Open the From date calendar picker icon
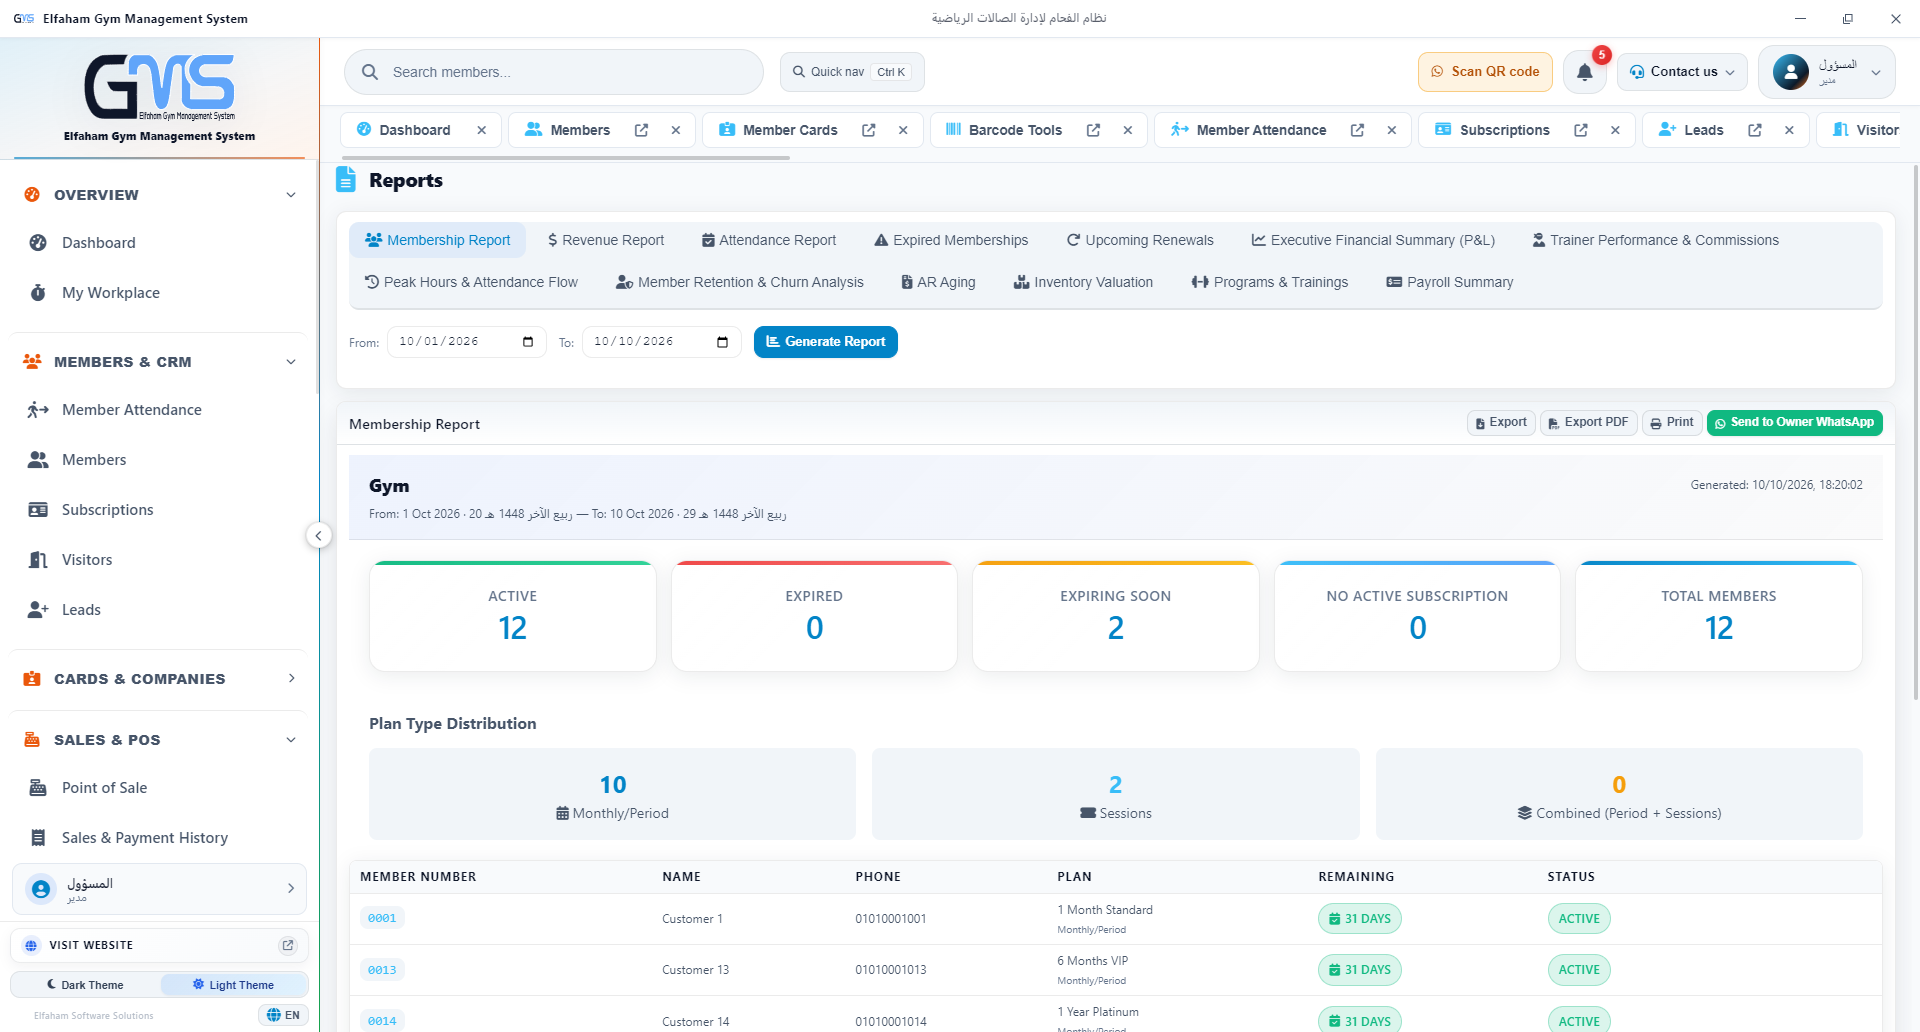 tap(528, 342)
